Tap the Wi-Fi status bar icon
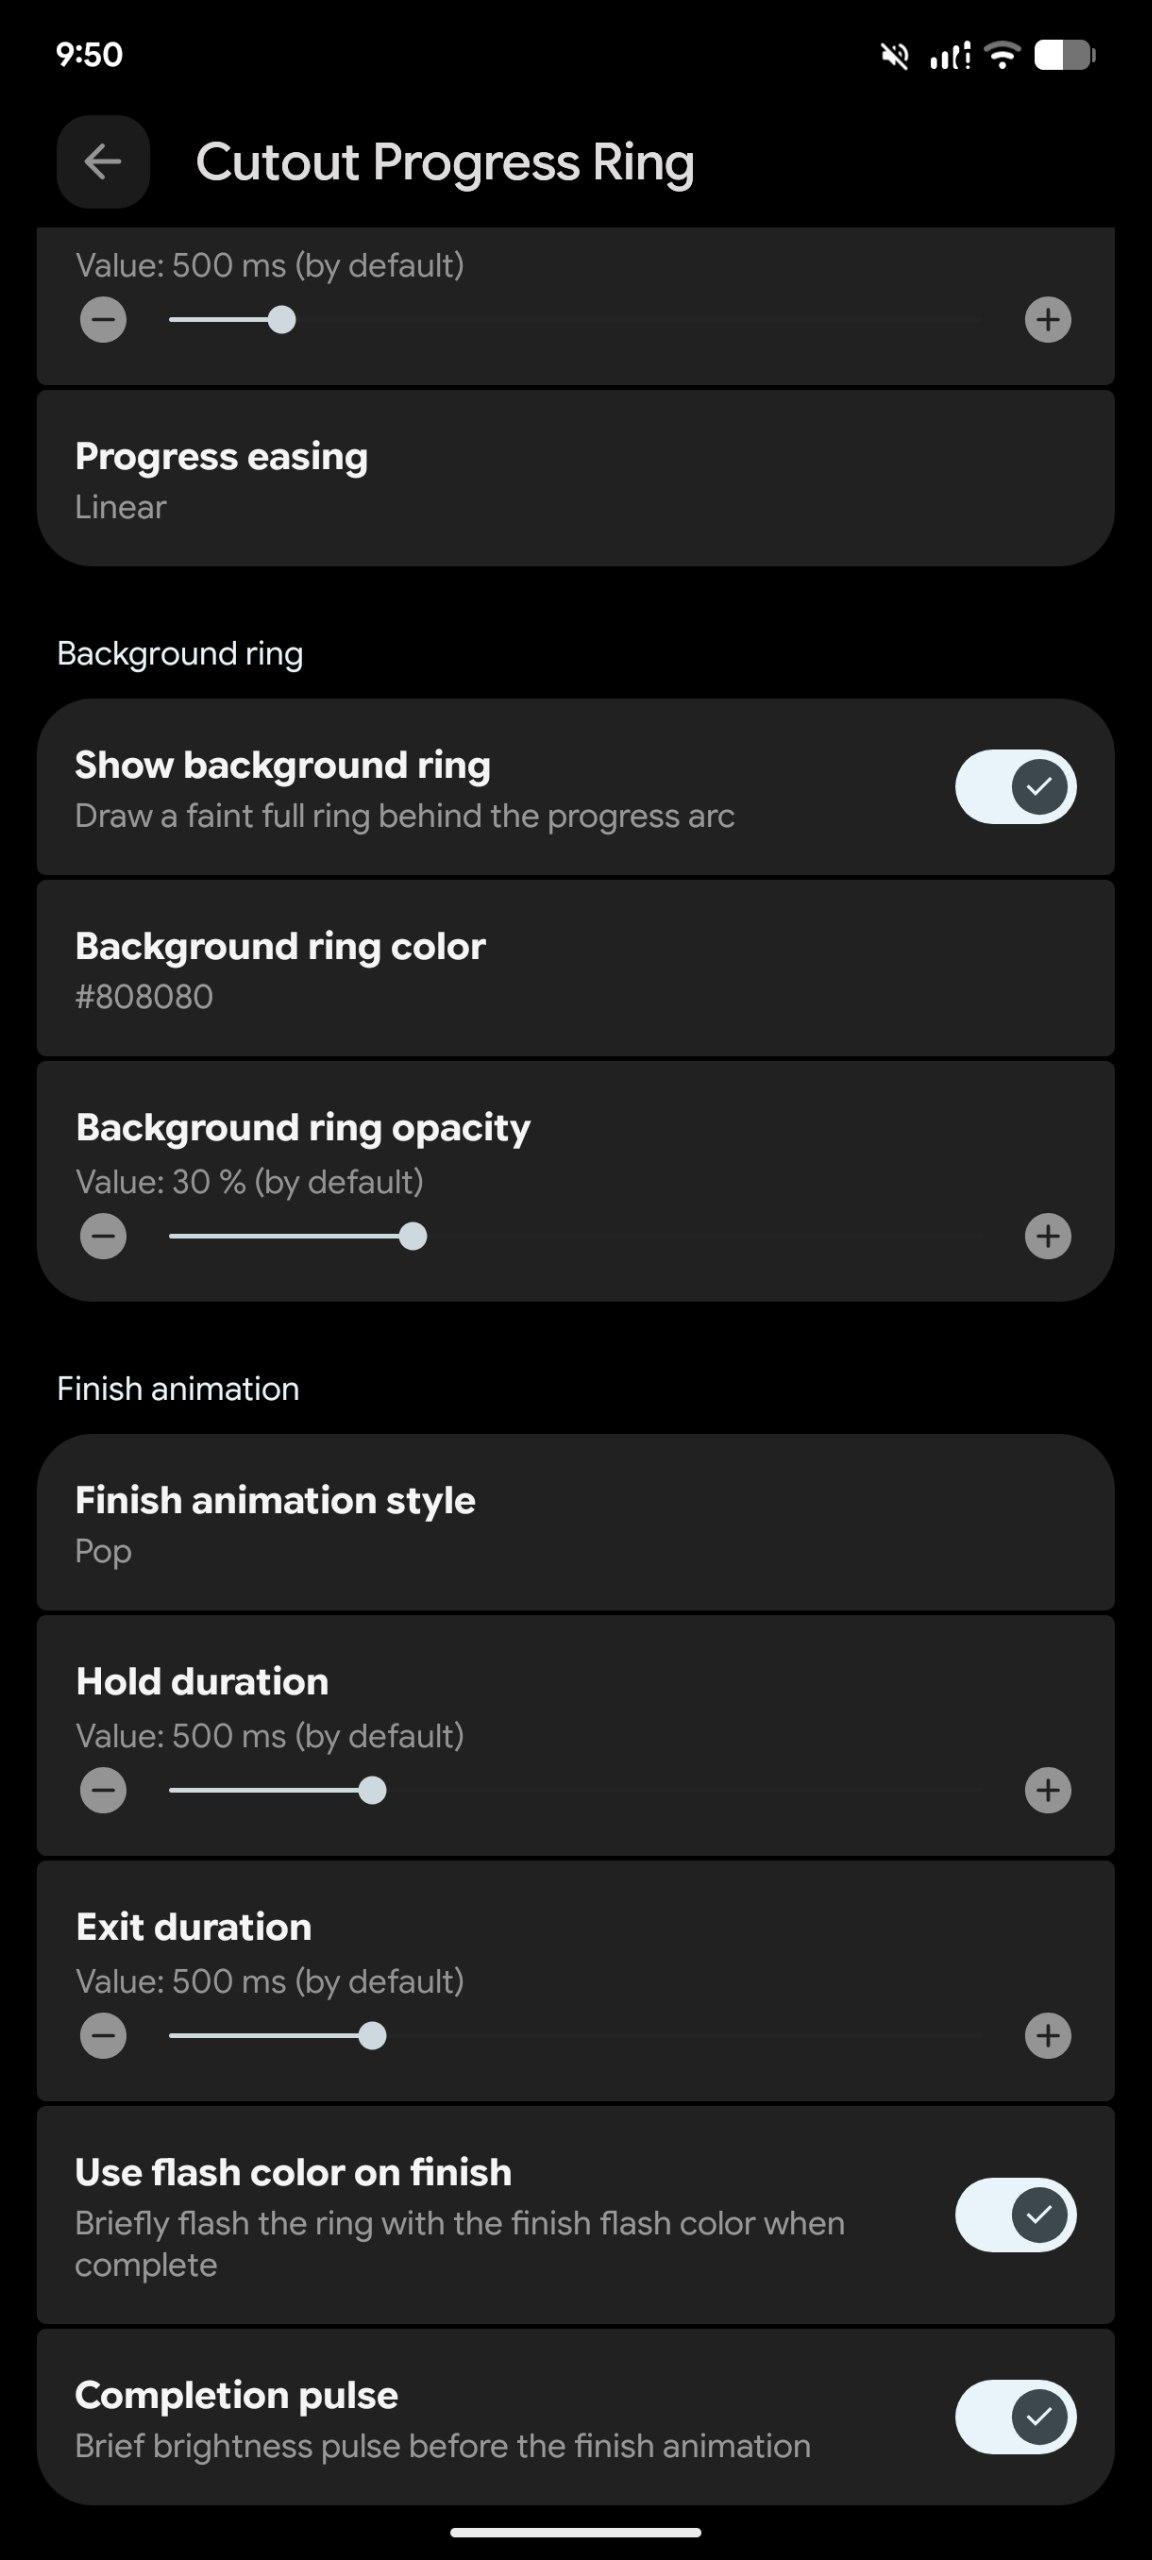Image resolution: width=1152 pixels, height=2560 pixels. pyautogui.click(x=1001, y=55)
